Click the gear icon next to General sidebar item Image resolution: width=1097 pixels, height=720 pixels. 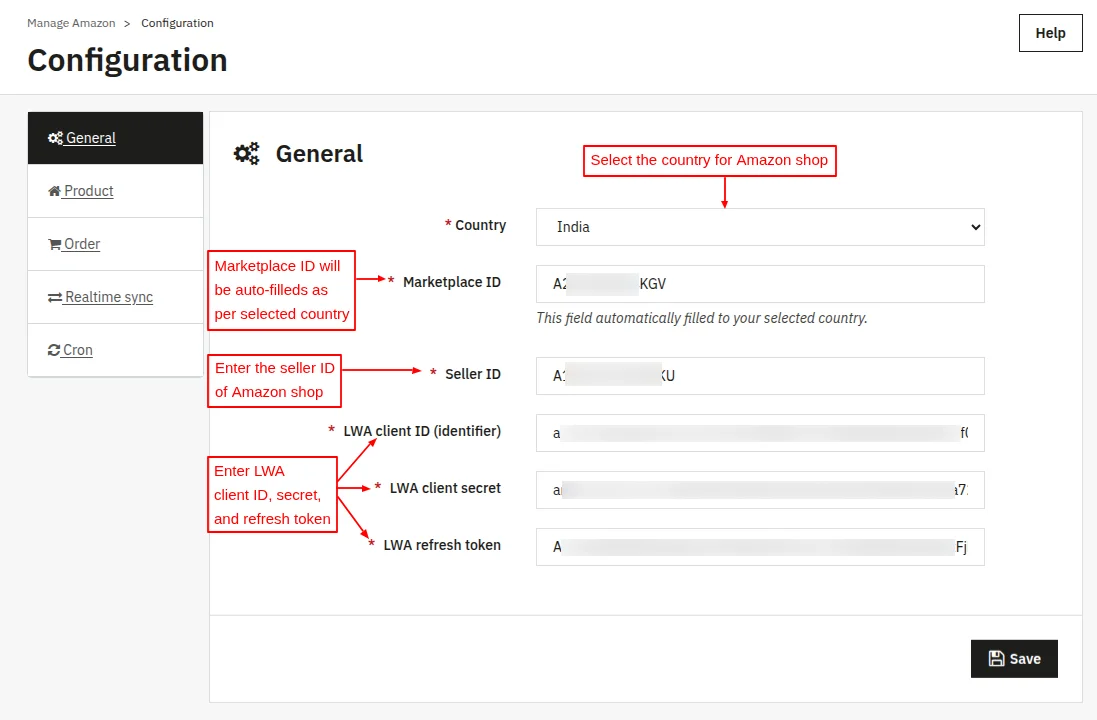click(56, 137)
